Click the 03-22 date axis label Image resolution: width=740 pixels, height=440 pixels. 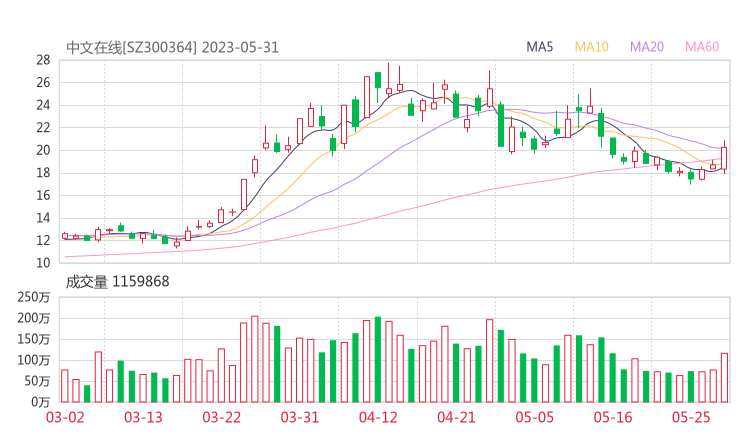click(221, 417)
